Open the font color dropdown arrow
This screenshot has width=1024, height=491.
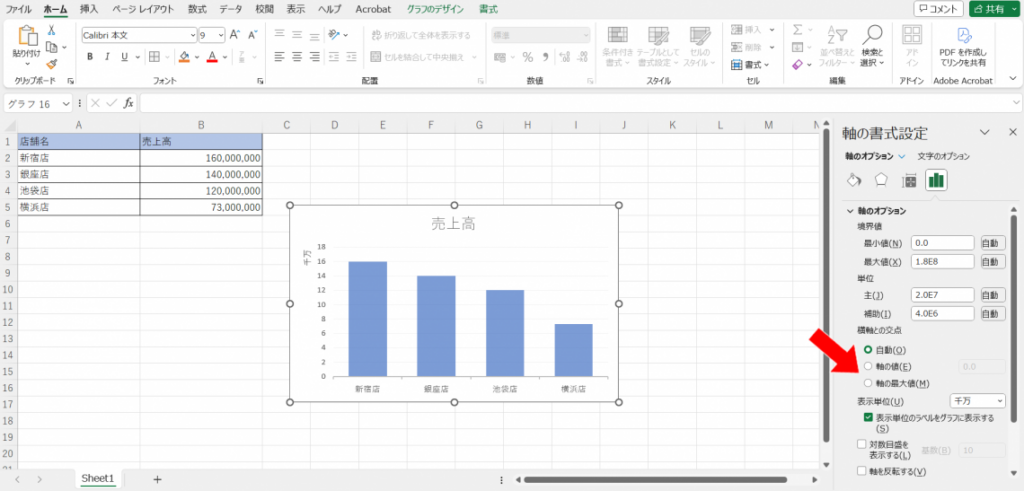click(x=225, y=57)
